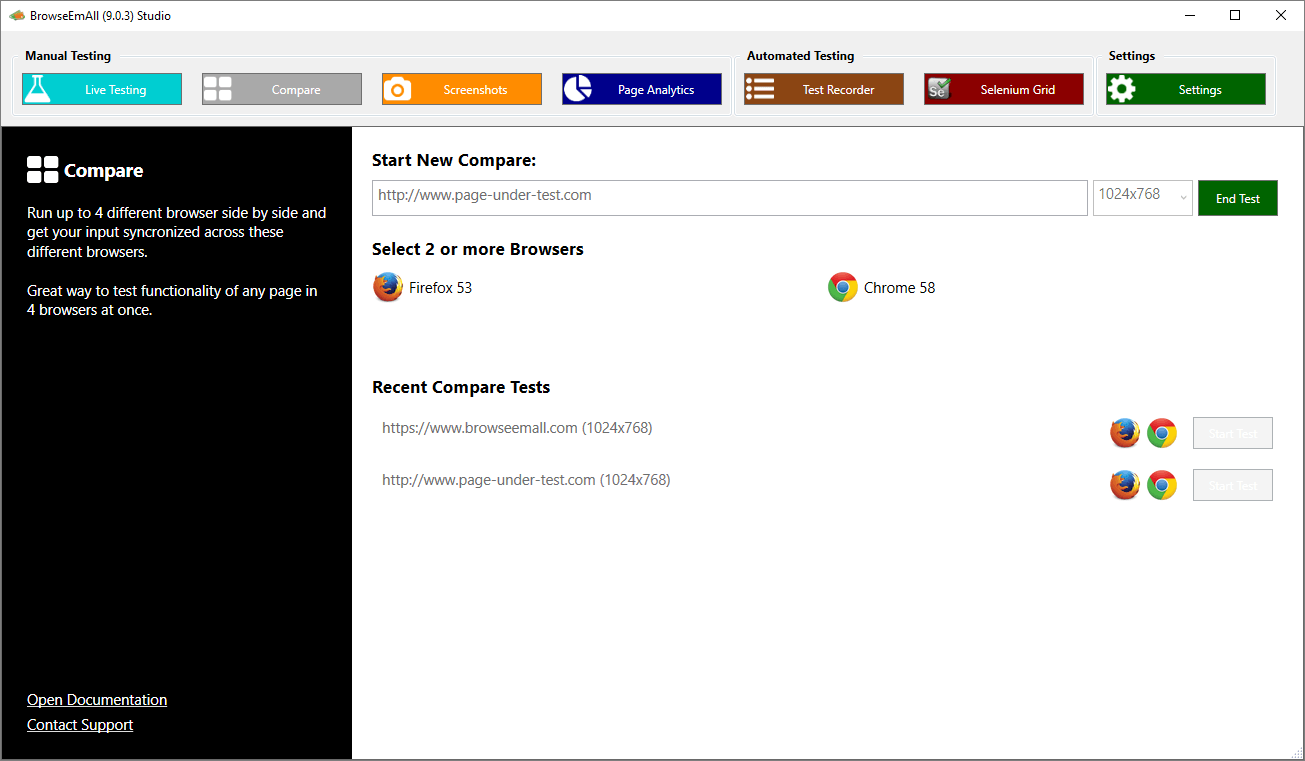The height and width of the screenshot is (761, 1305).
Task: Click the Live Testing flask icon
Action: point(37,89)
